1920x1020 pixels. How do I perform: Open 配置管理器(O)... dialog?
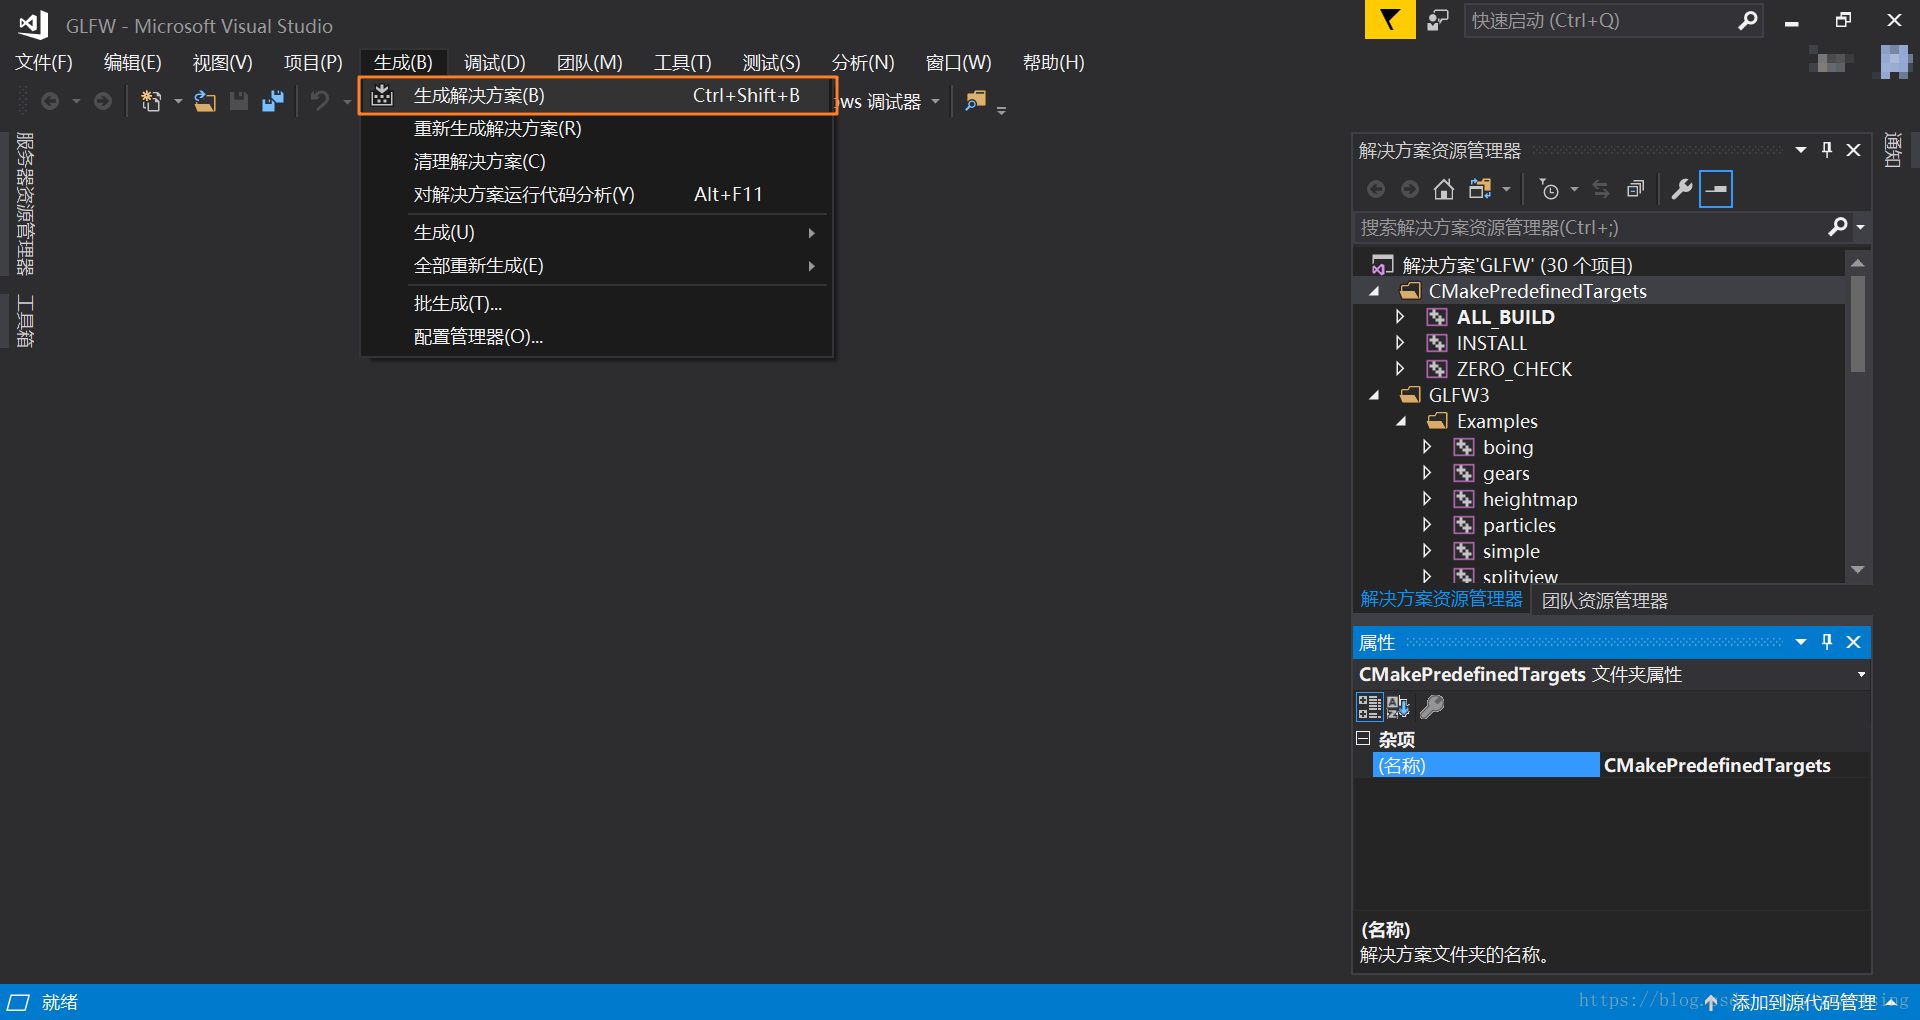[597, 337]
